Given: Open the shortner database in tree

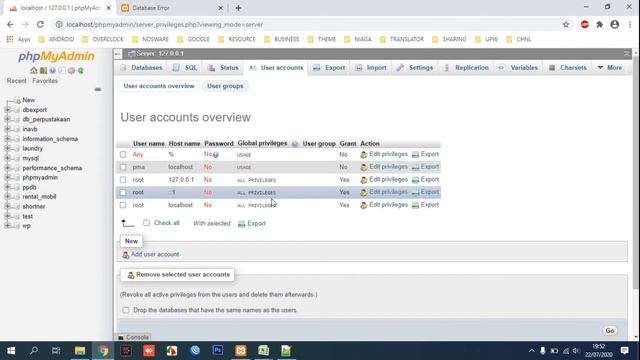Looking at the screenshot, I should point(34,207).
